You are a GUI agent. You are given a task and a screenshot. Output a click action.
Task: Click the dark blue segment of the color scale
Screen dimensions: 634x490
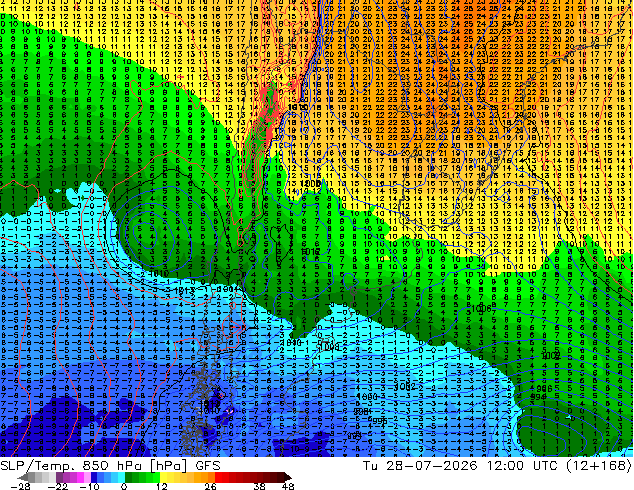pyautogui.click(x=94, y=477)
